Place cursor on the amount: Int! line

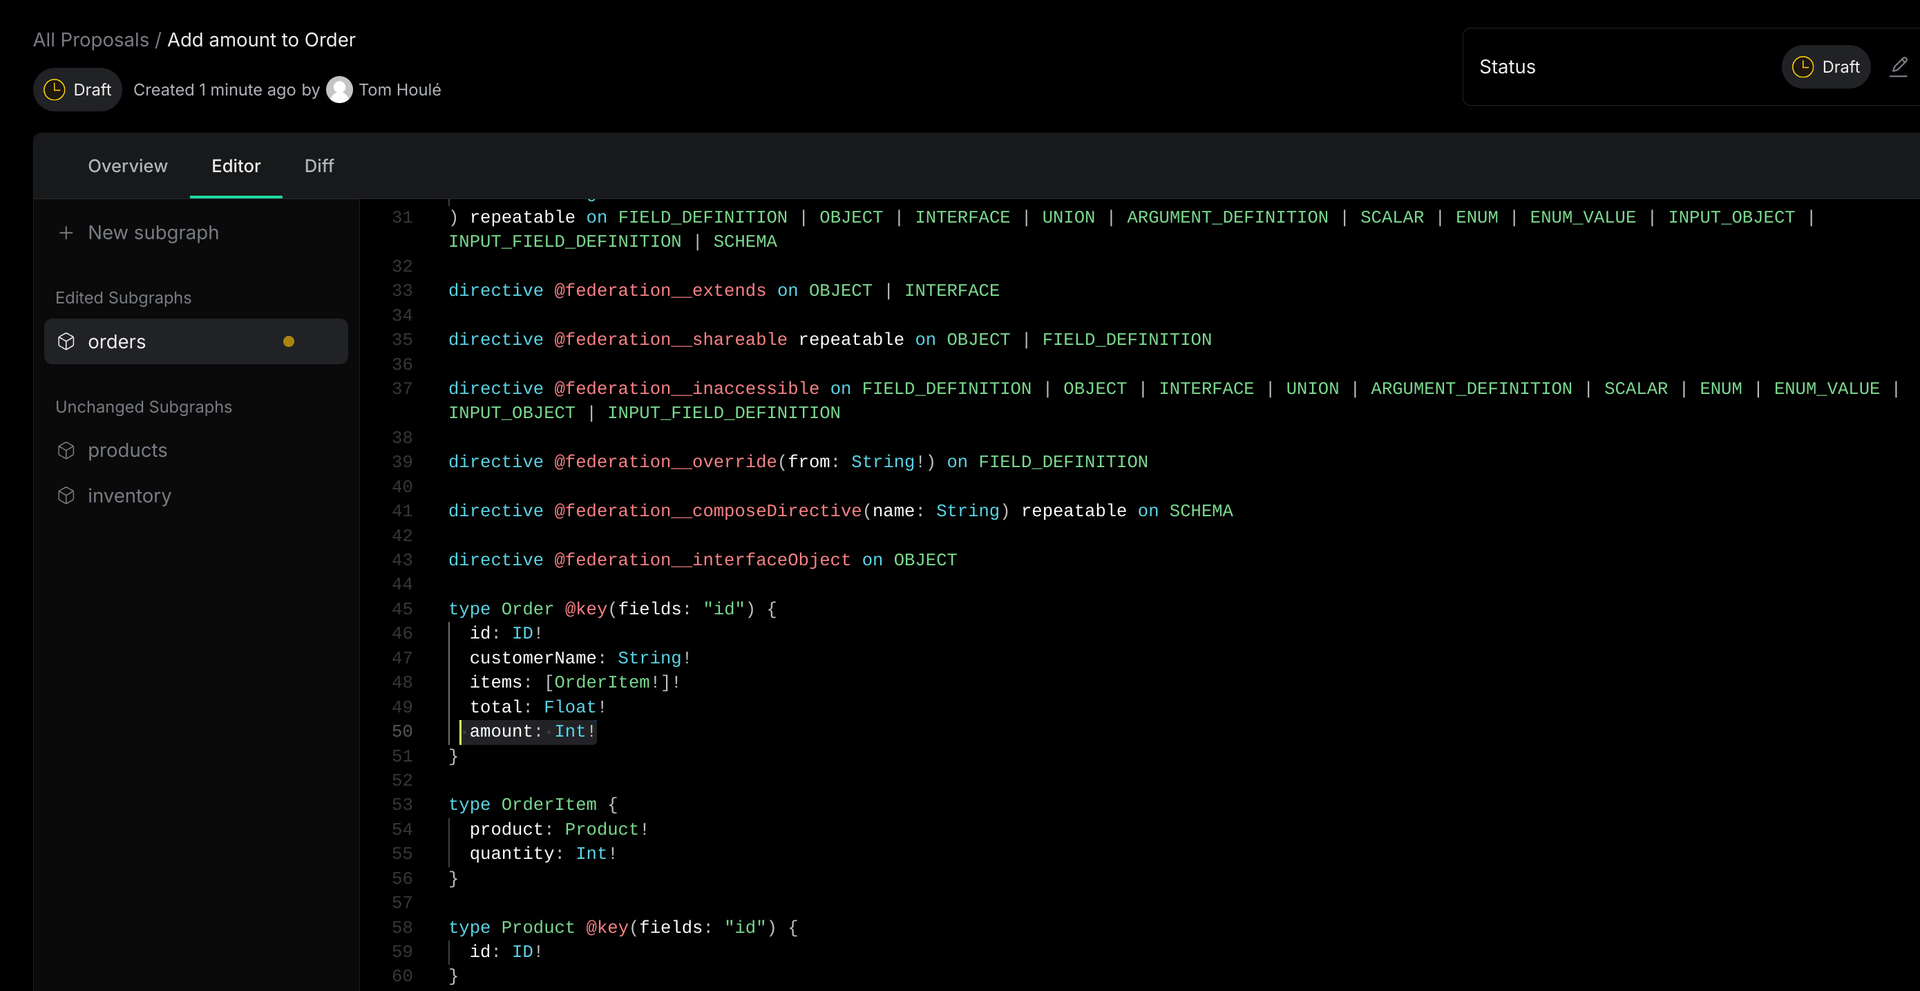pos(532,732)
